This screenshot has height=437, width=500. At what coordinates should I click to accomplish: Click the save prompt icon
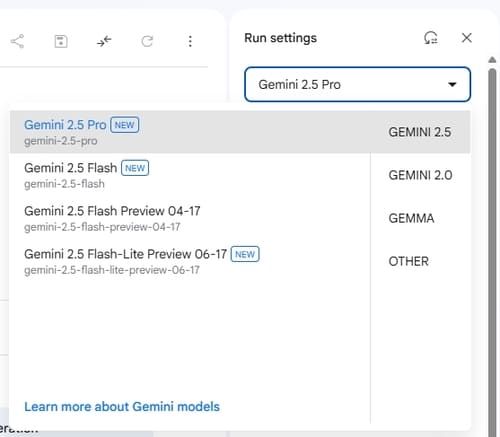click(61, 41)
